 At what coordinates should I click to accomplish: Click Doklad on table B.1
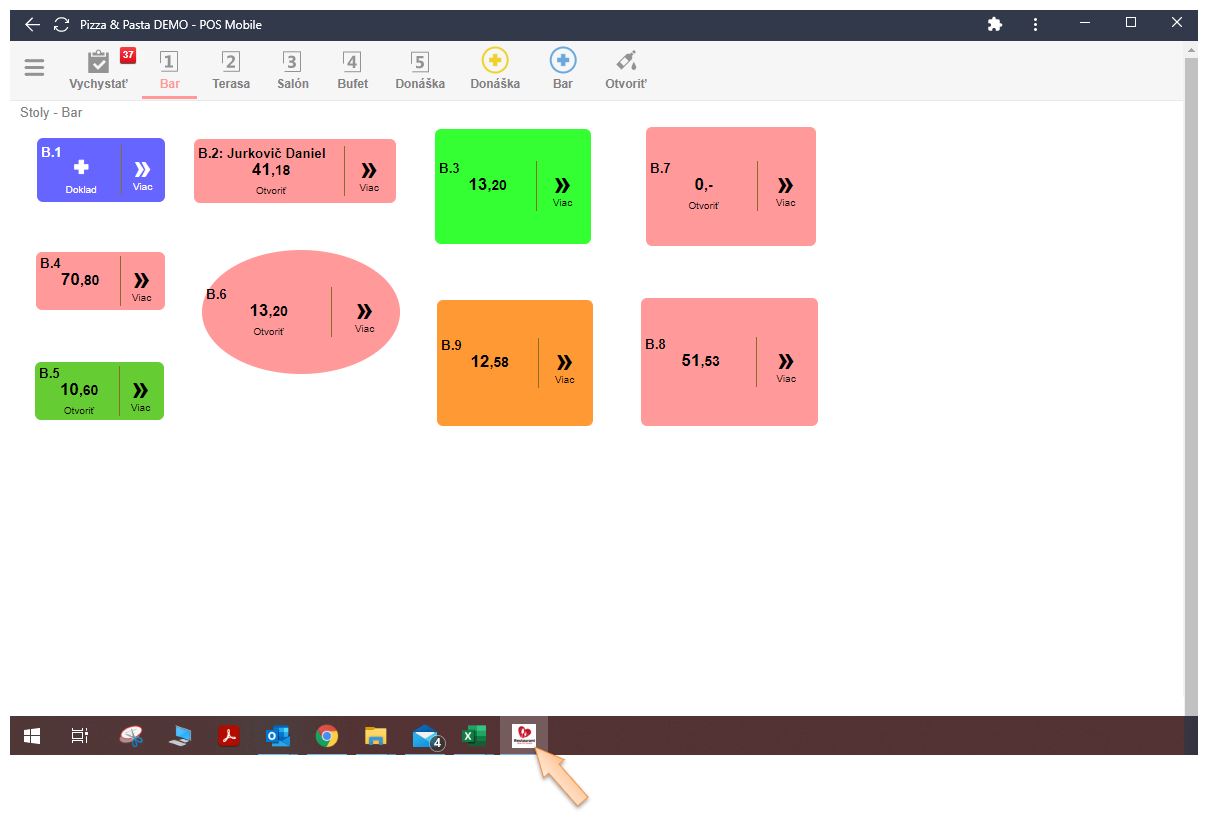(x=81, y=172)
